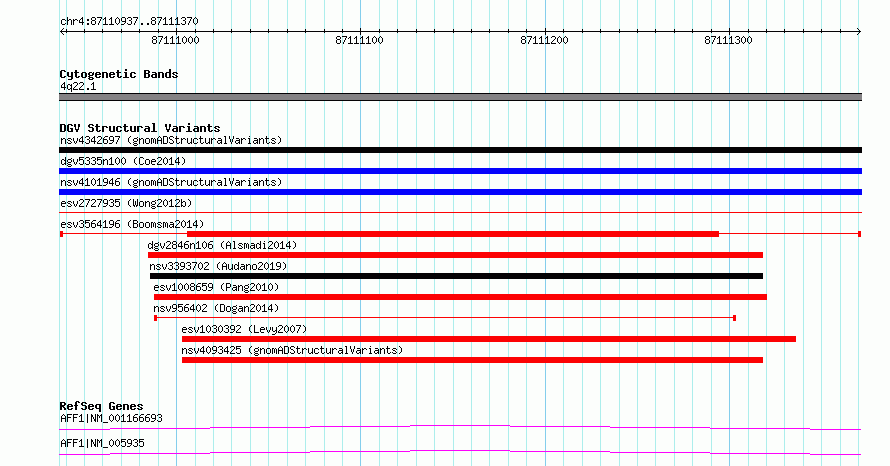Click left red endpoint marker of esv3564196
Viewport: 890px width, 466px height.
(x=61, y=234)
